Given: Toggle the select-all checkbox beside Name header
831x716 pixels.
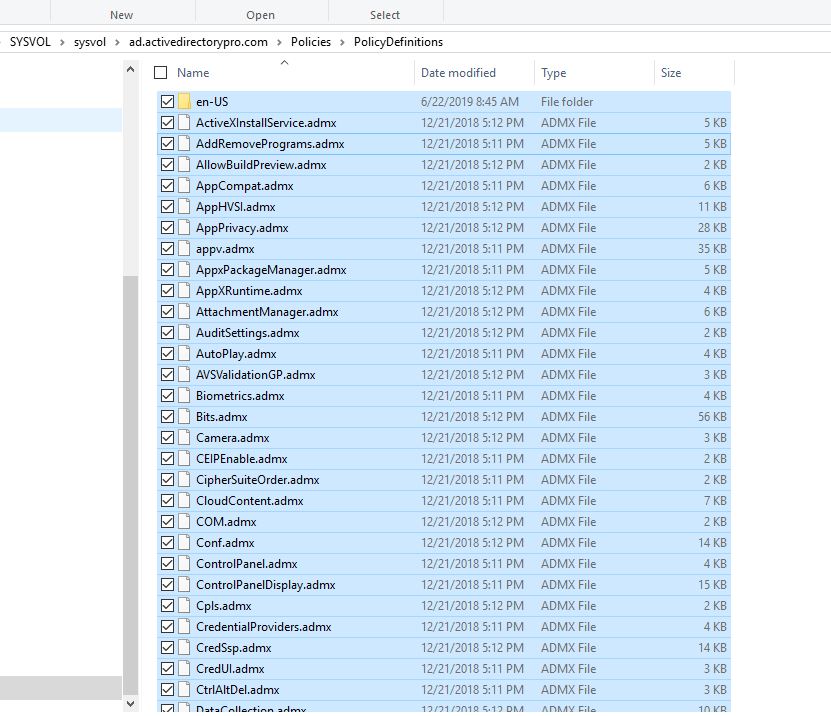Looking at the screenshot, I should pyautogui.click(x=161, y=73).
